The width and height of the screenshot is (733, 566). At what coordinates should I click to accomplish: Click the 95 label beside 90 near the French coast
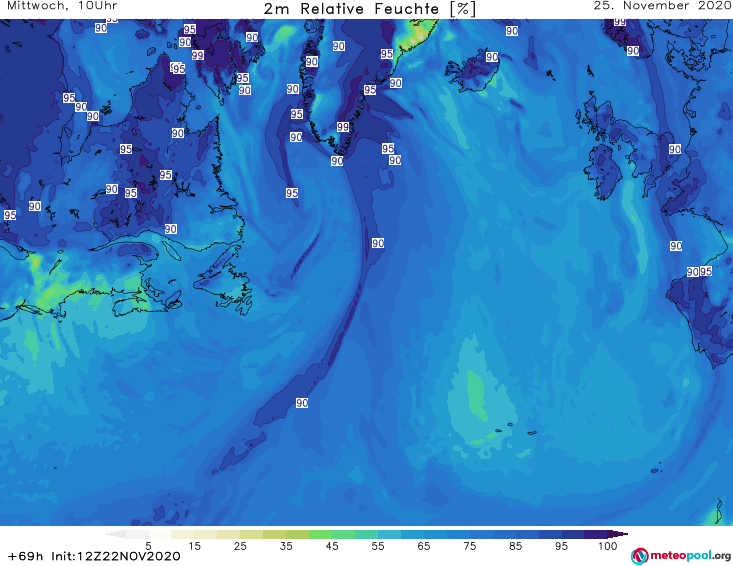706,271
